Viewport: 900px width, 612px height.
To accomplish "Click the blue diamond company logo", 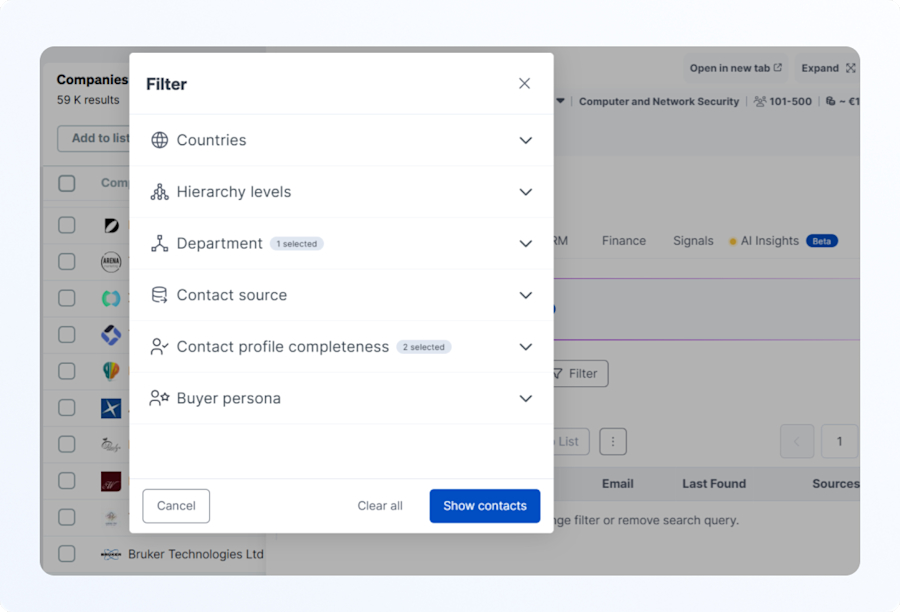I will (x=111, y=335).
